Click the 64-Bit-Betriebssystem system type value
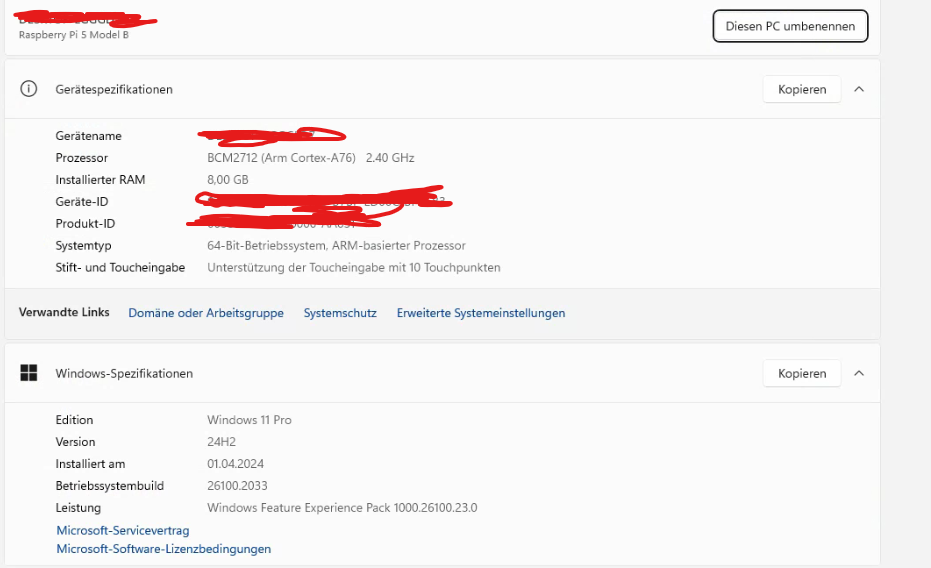The height and width of the screenshot is (568, 931). pyautogui.click(x=337, y=245)
